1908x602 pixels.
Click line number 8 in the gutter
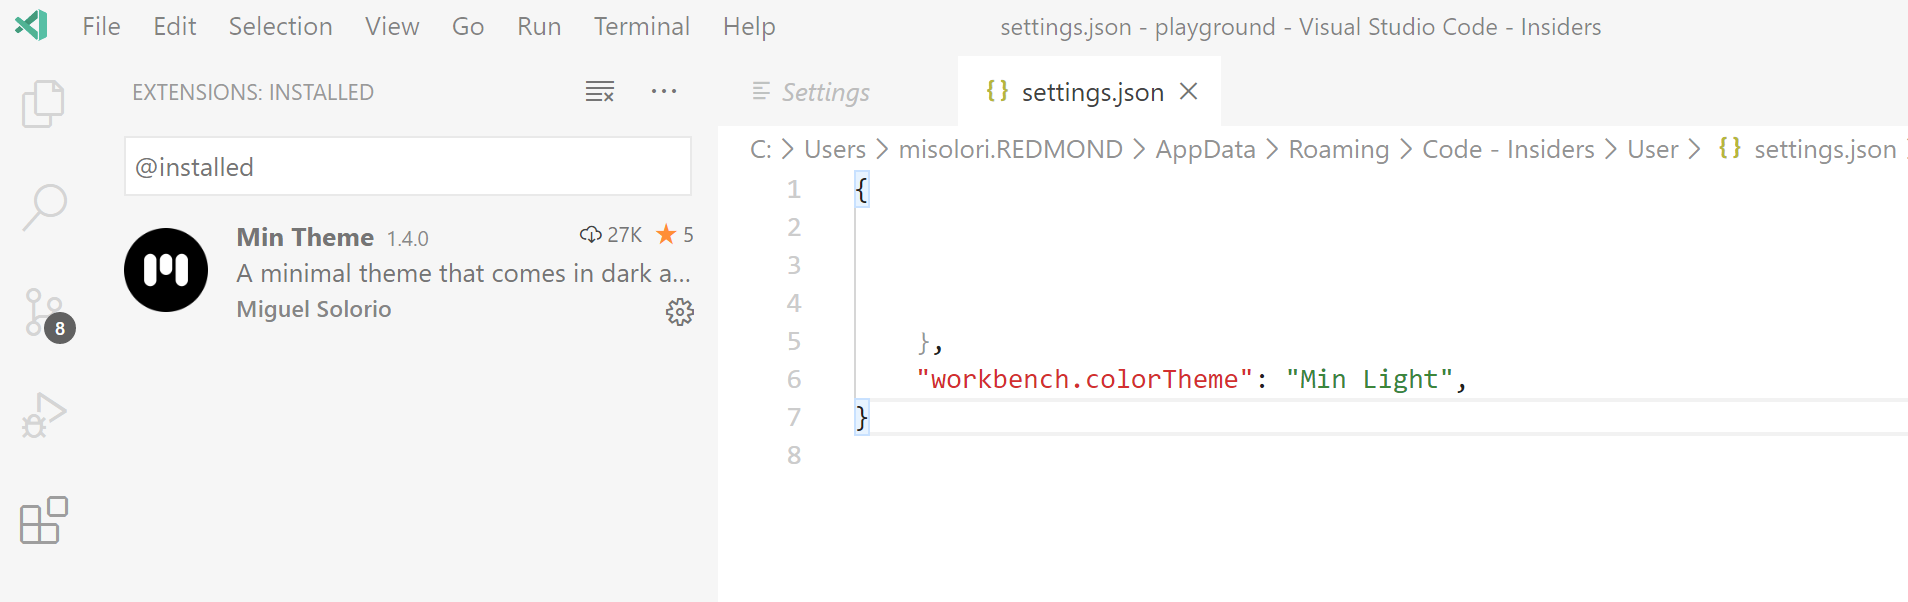(x=794, y=455)
